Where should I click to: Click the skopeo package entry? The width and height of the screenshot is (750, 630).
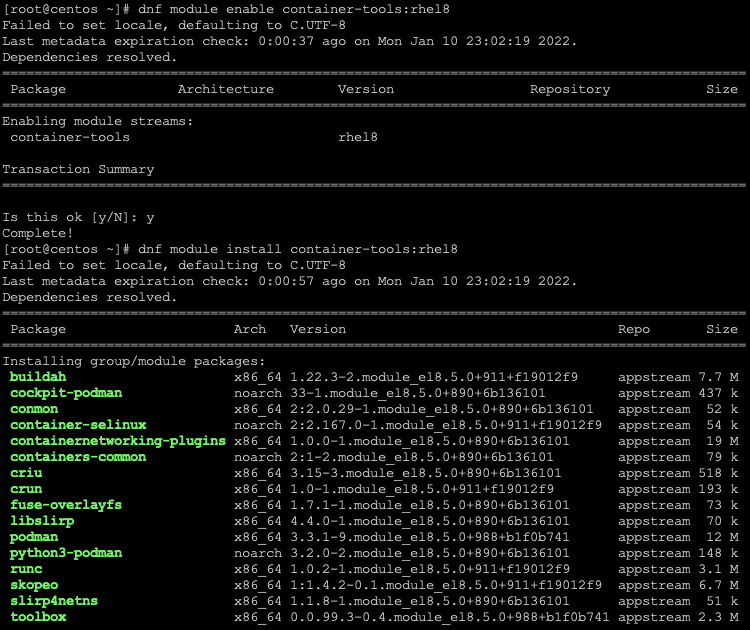34,585
